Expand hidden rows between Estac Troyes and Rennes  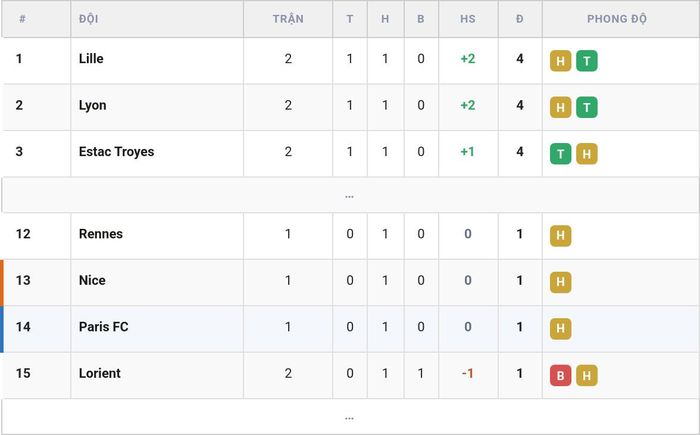tap(350, 195)
